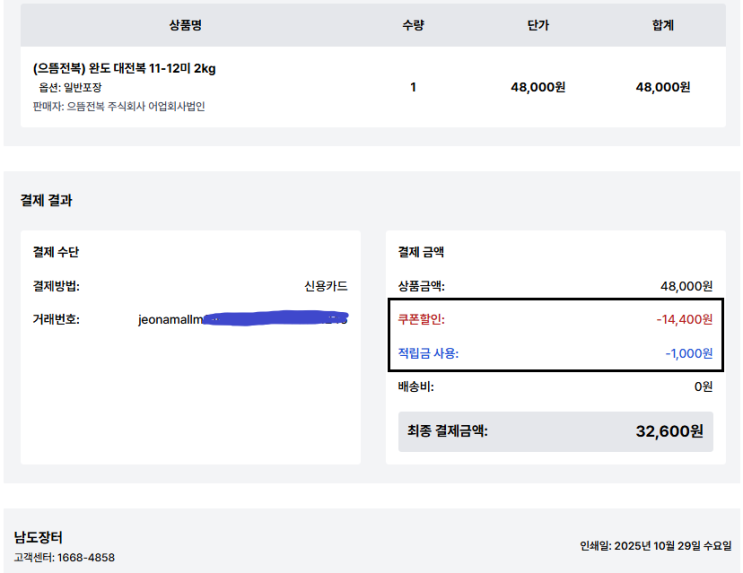Screen dimensions: 743x573
Task: Click the 수량 column header
Action: (x=413, y=25)
